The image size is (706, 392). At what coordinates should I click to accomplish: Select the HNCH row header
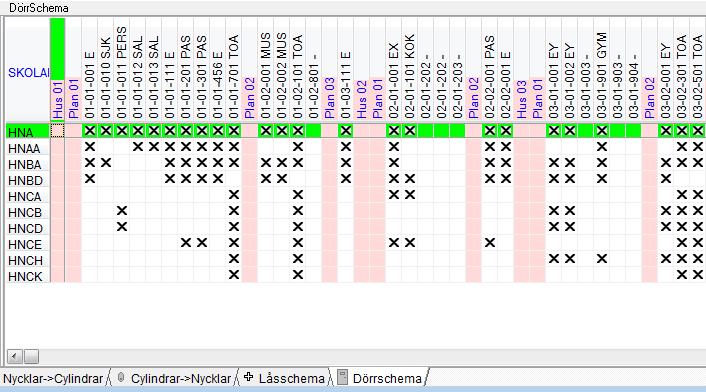click(x=28, y=261)
